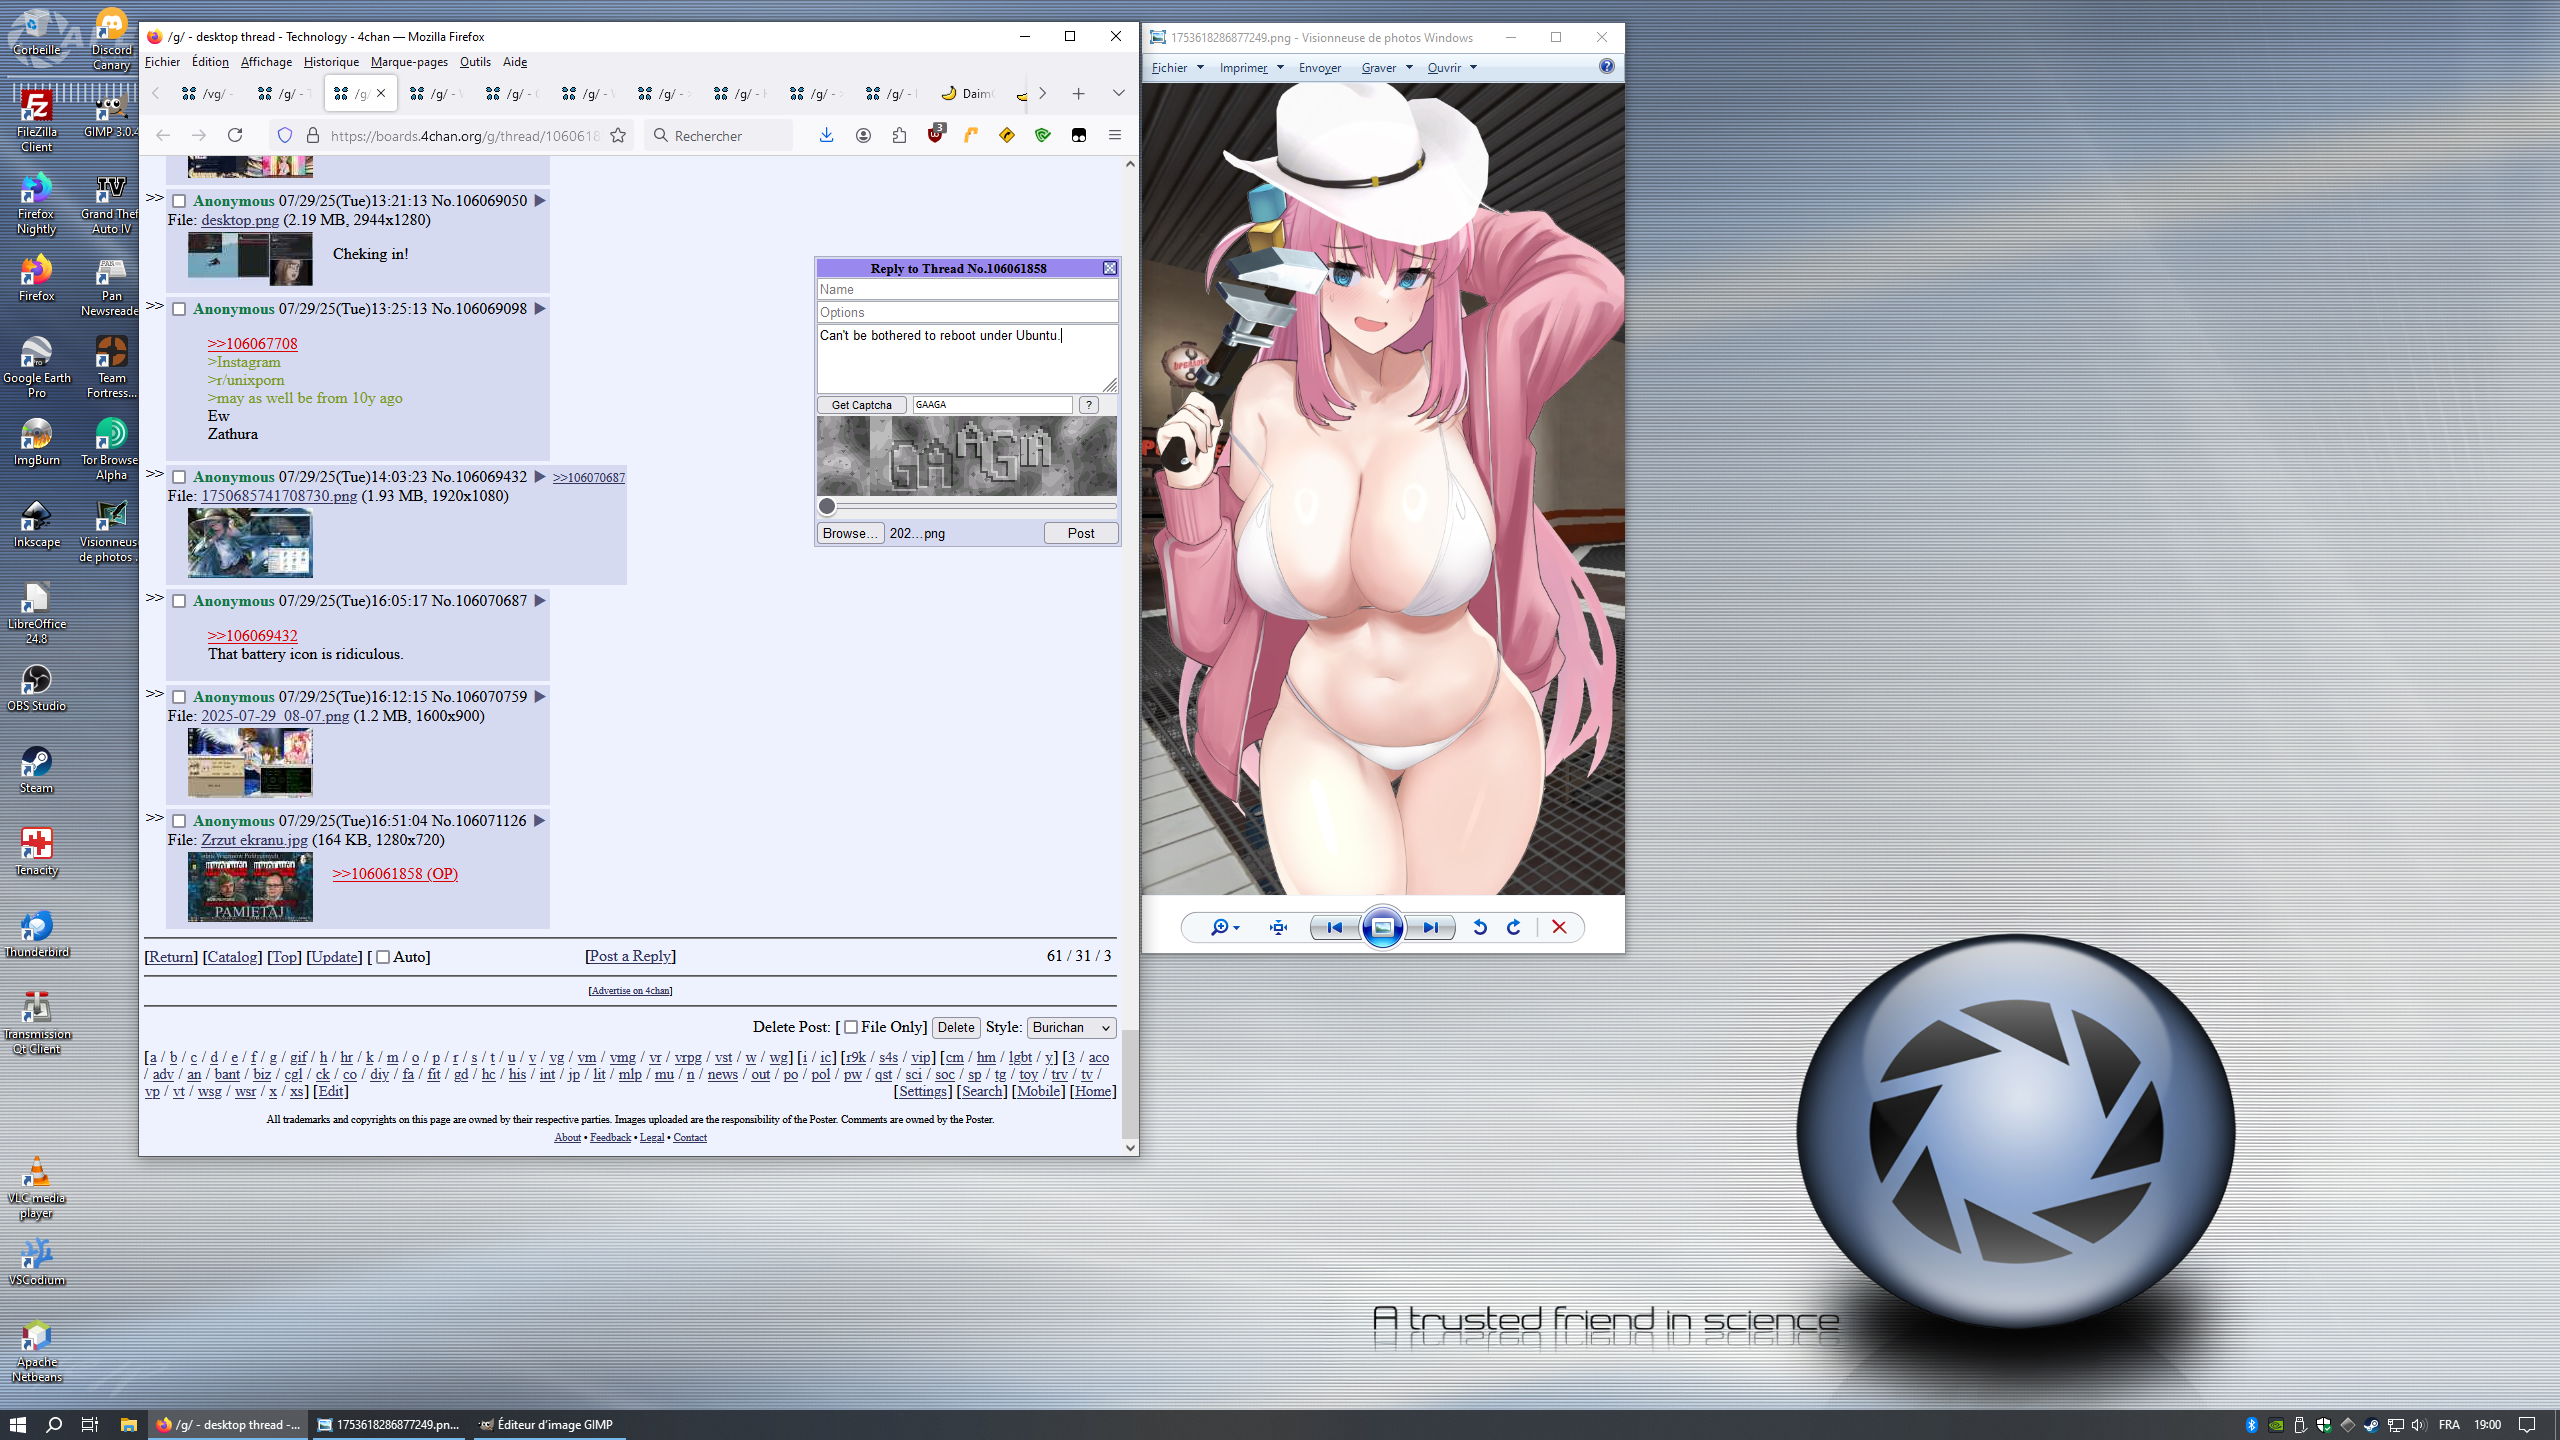This screenshot has height=1440, width=2560.
Task: Open Thunderbird desktop icon
Action: [x=36, y=934]
